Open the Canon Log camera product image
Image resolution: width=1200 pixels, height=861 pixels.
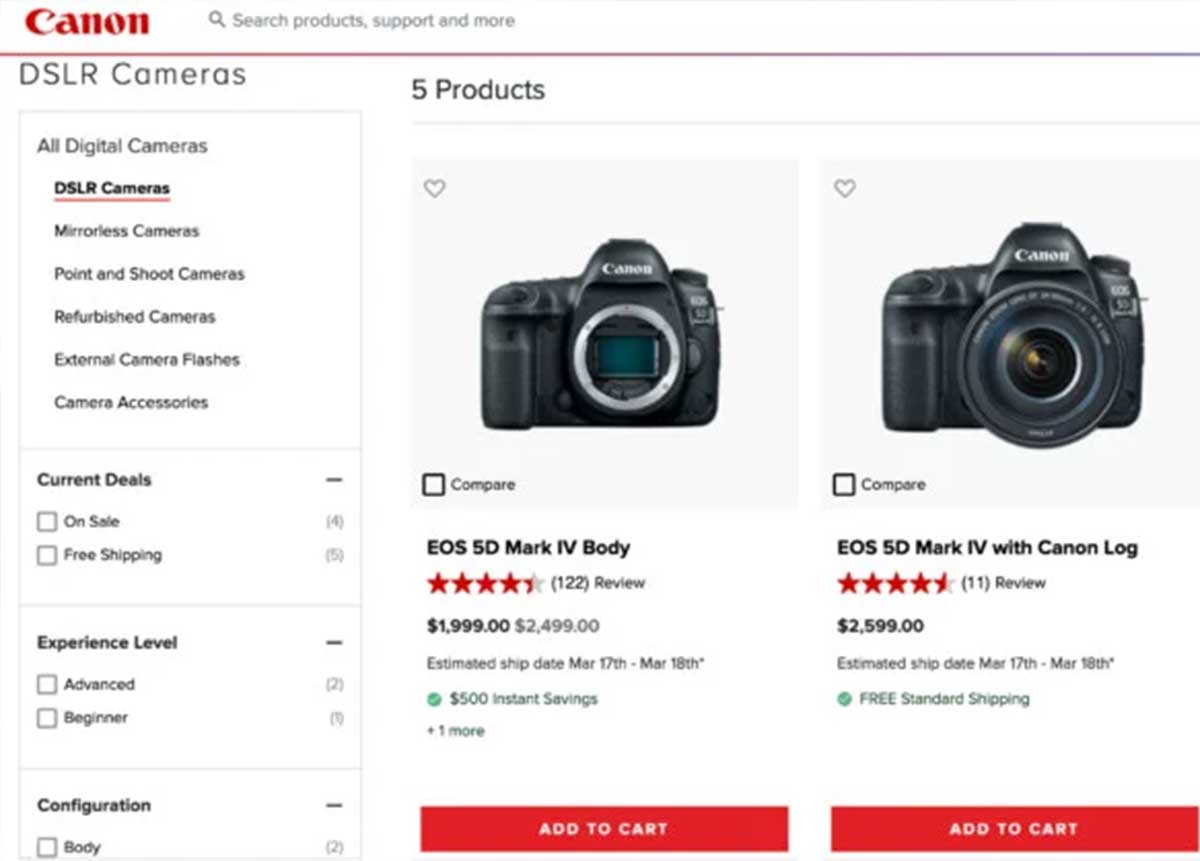[1010, 335]
